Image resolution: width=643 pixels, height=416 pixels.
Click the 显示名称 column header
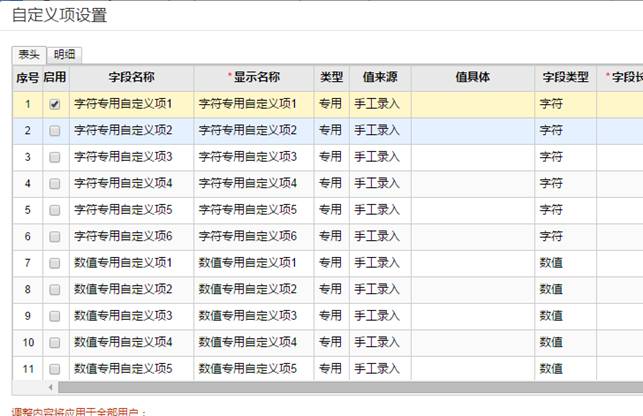[254, 77]
